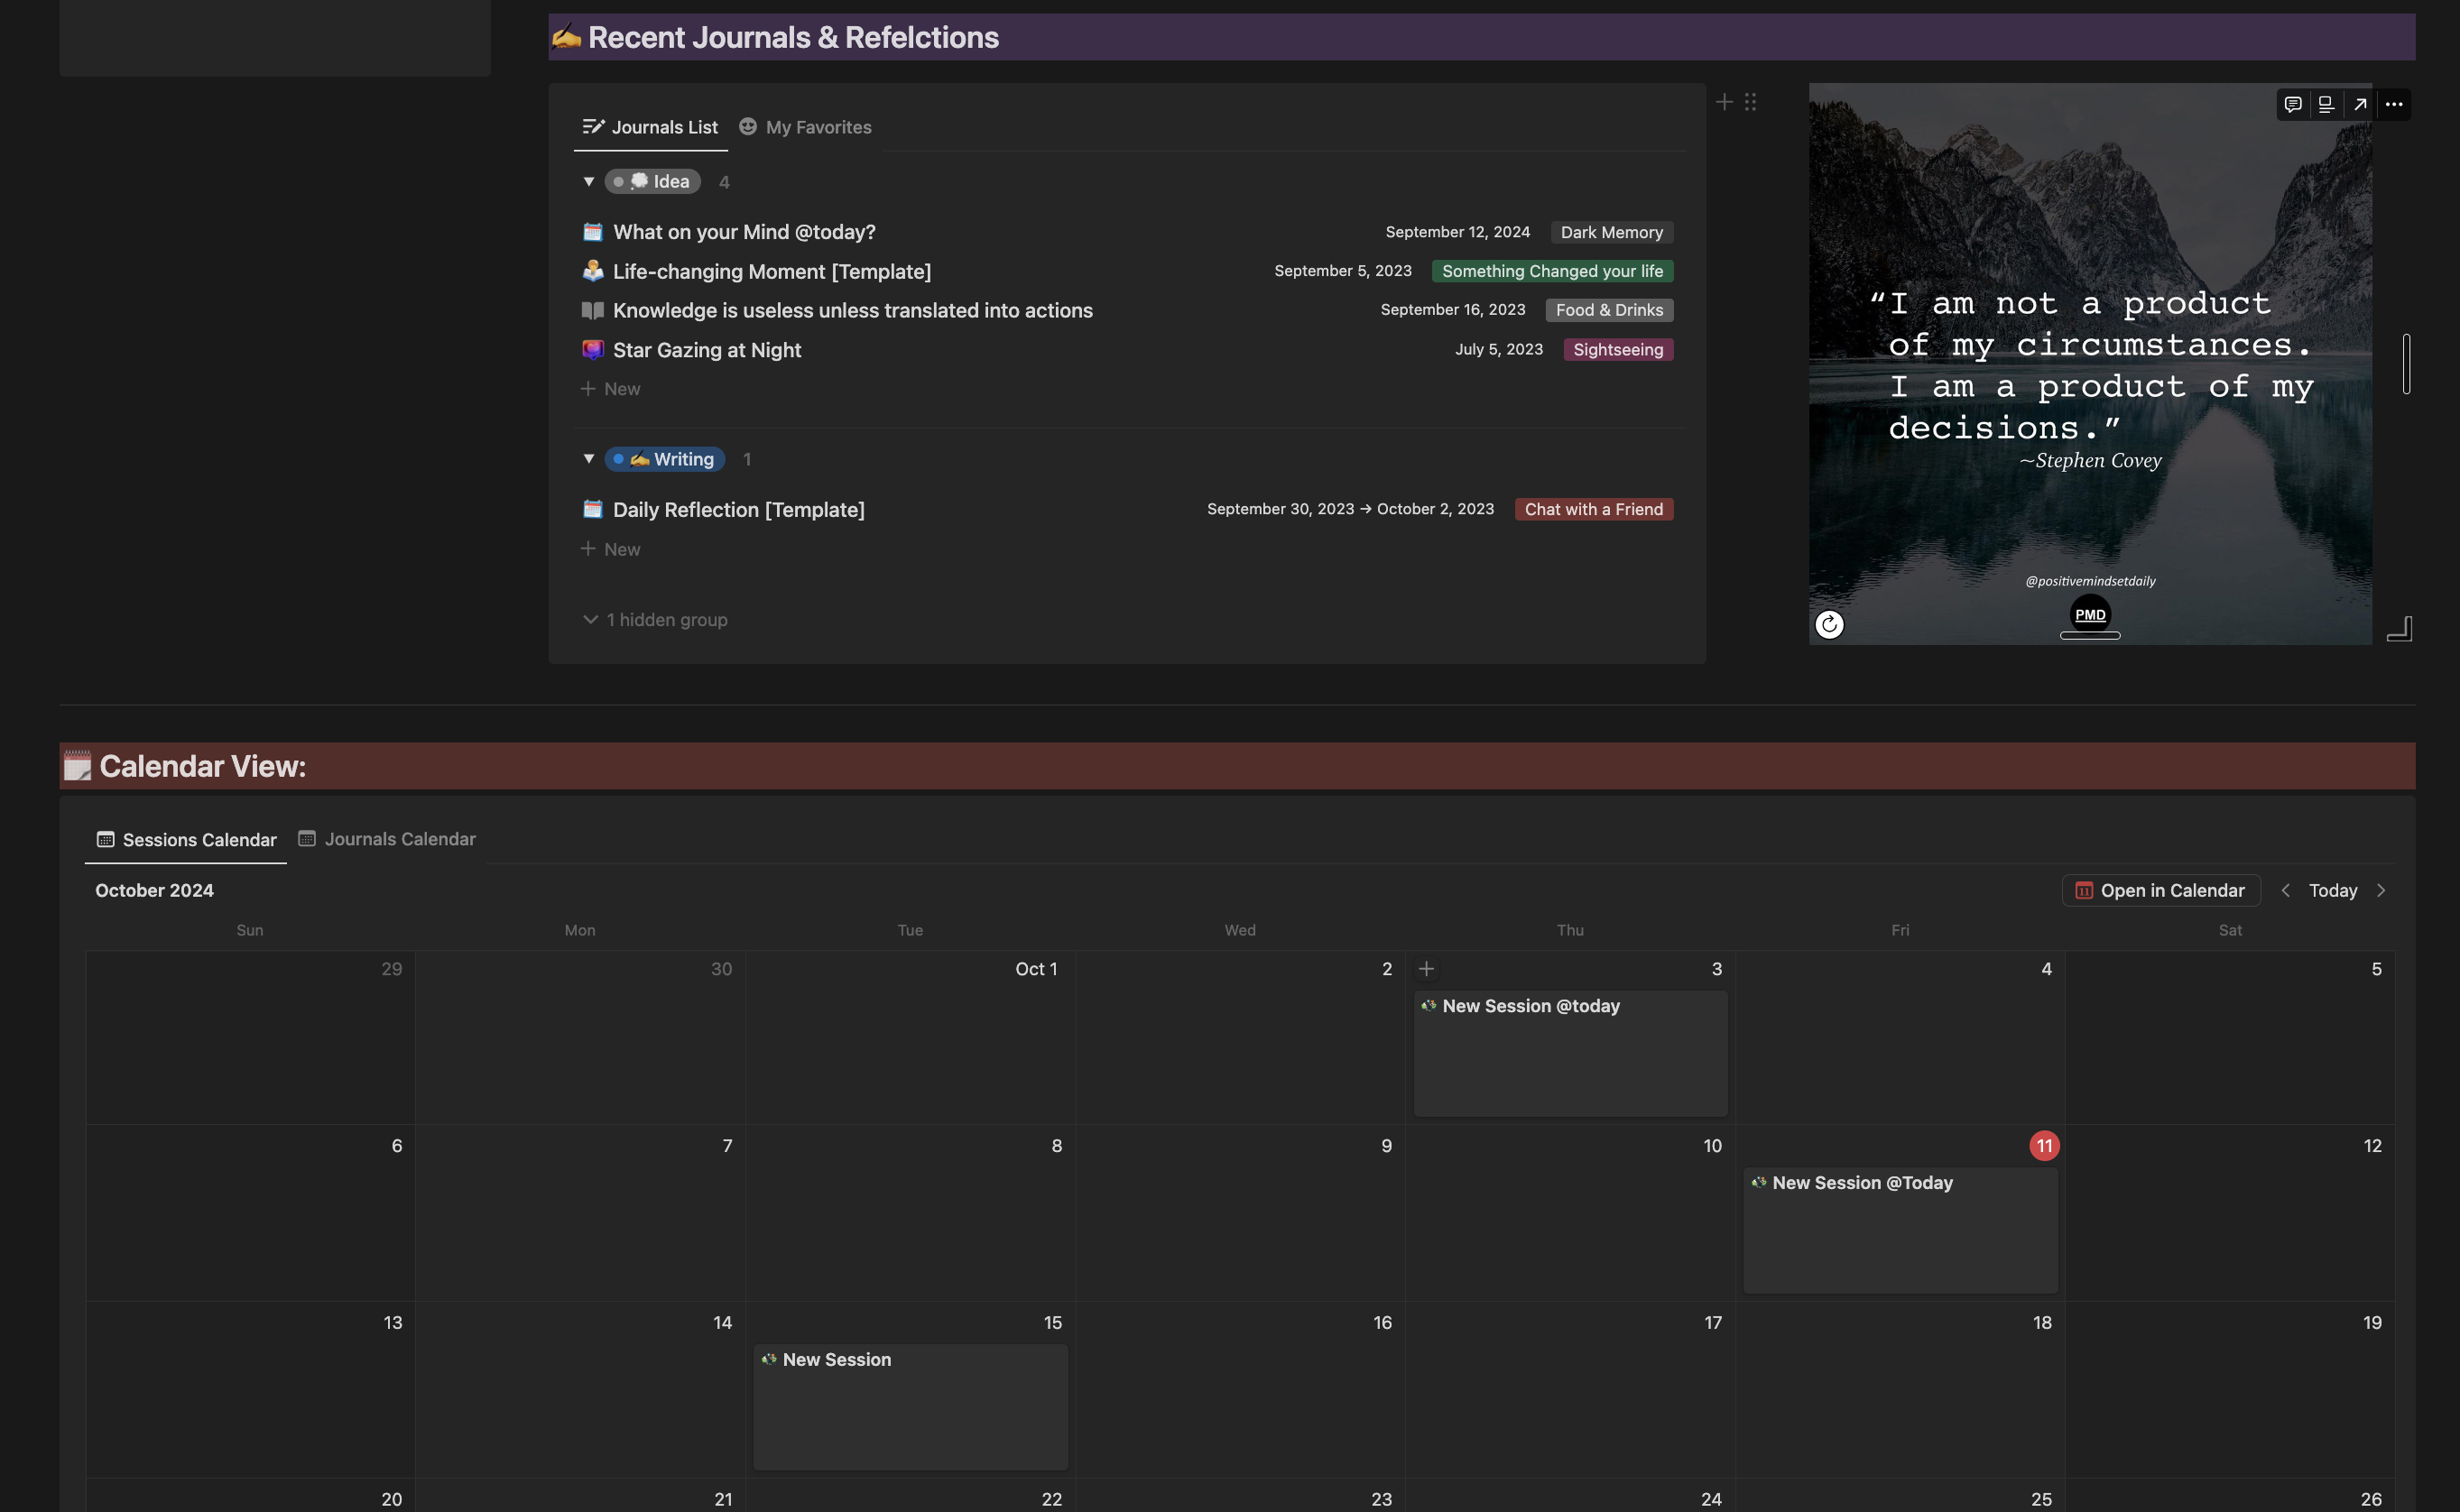Click the Today button in the calendar
Screen dimensions: 2460x1512
(x=2333, y=890)
